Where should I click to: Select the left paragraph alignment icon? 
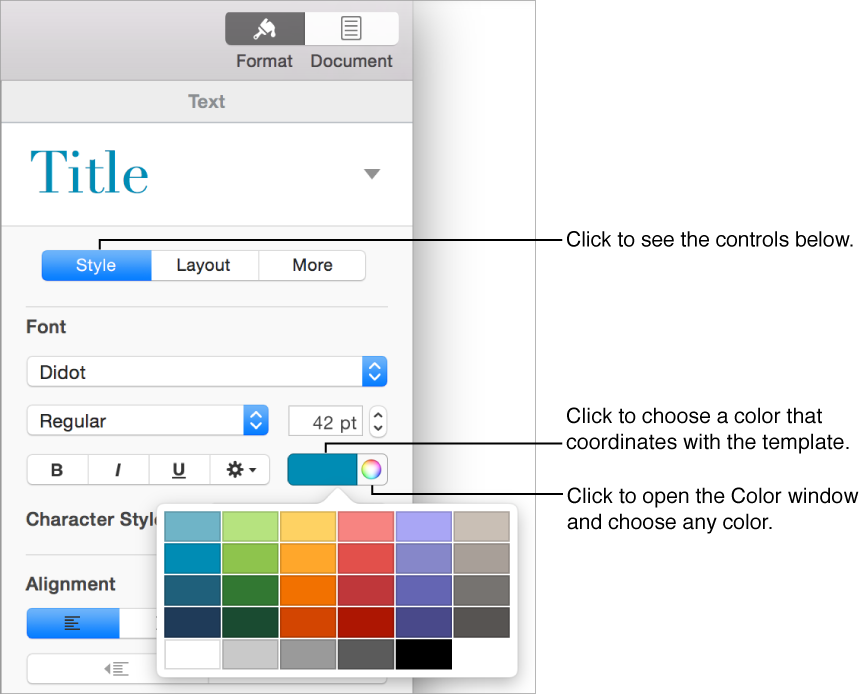[72, 622]
